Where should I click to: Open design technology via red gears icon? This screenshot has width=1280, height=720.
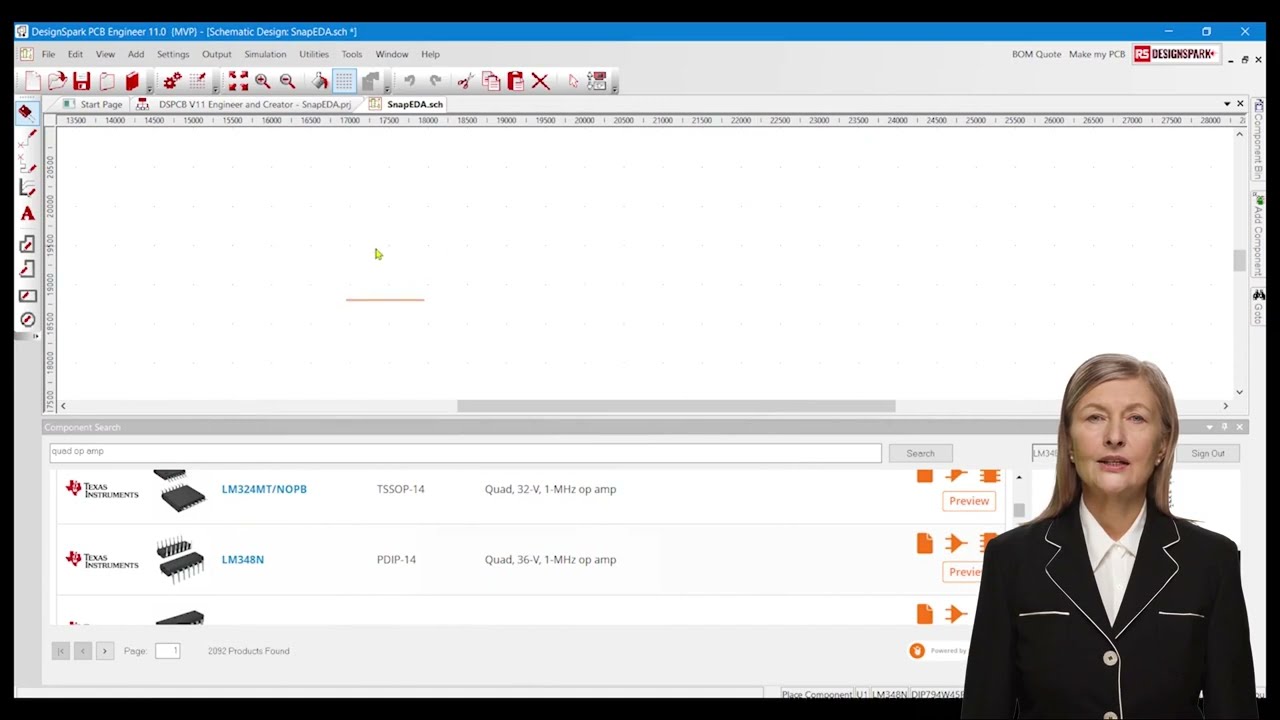point(172,81)
